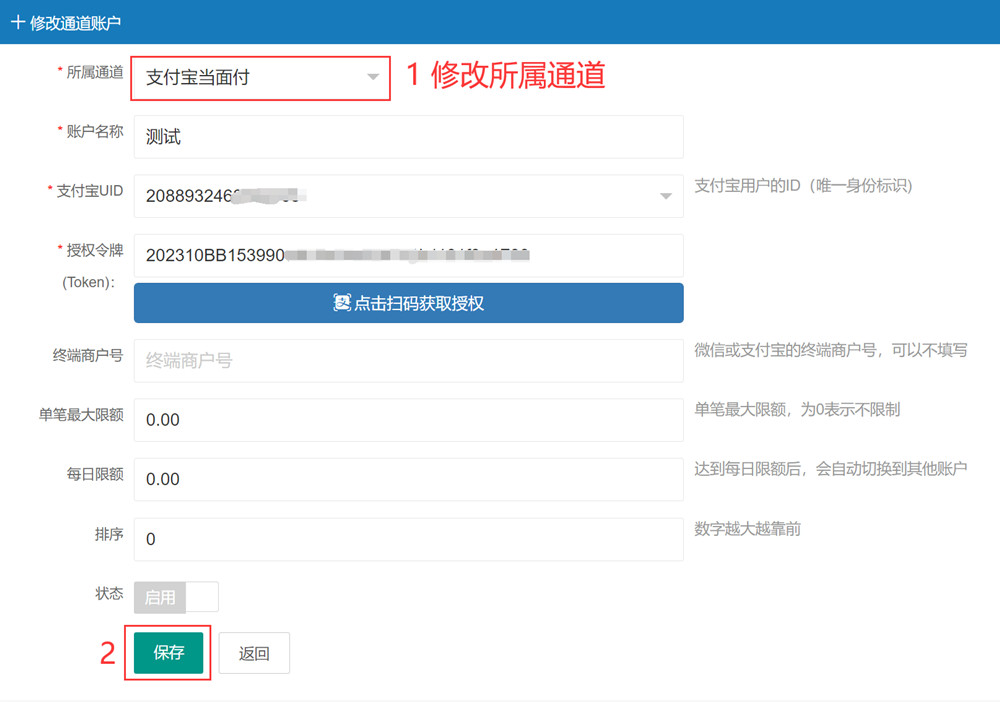Click into the 授权令牌 Token field
The height and width of the screenshot is (702, 1000).
point(408,255)
